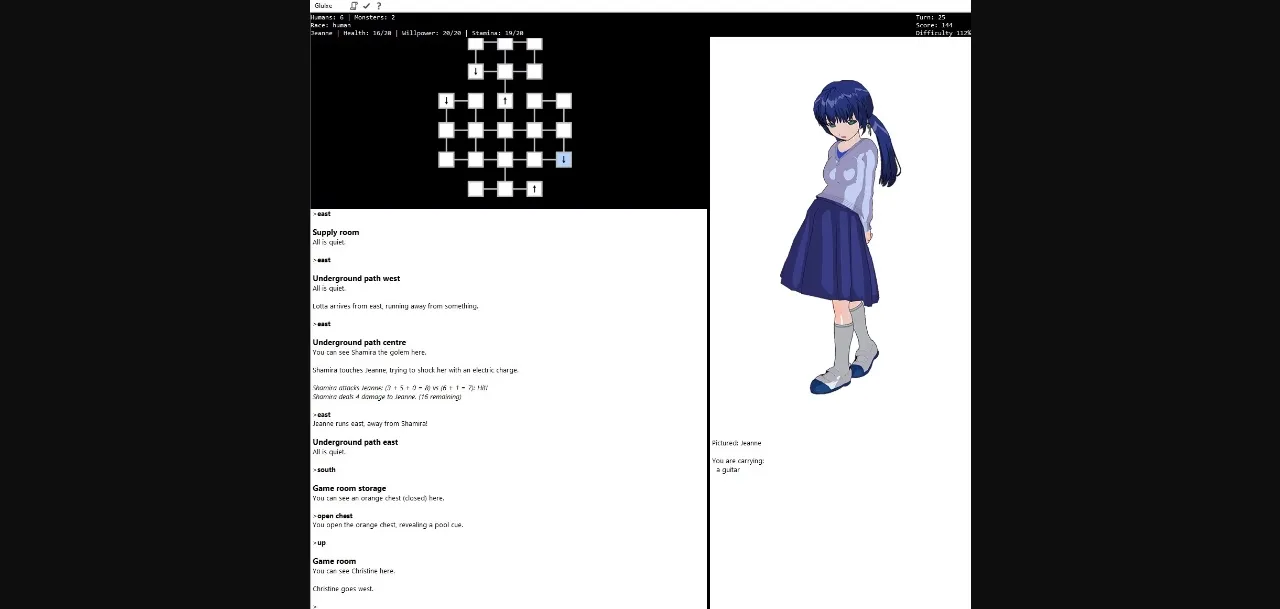Click the Difficulty readout in status bar
This screenshot has height=609, width=1280.
(x=942, y=33)
